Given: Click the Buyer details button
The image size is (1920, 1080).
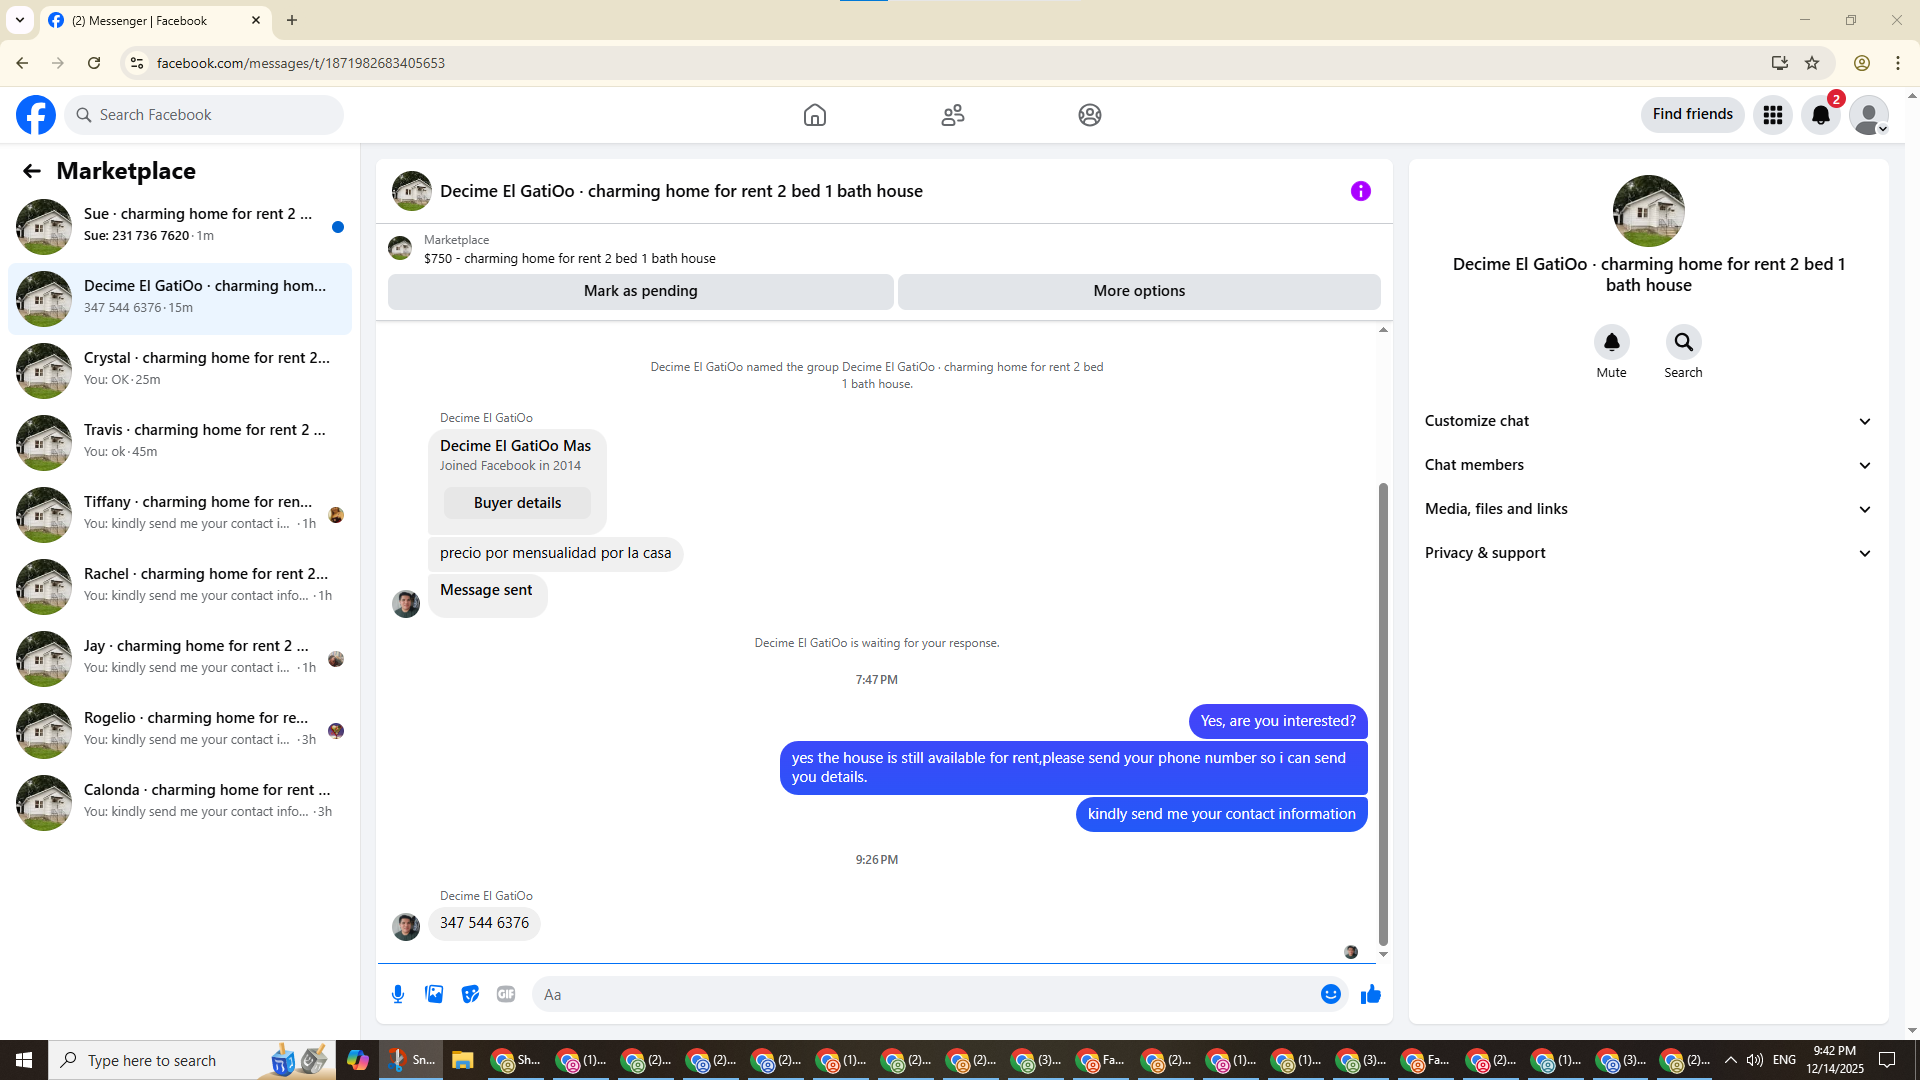Looking at the screenshot, I should coord(517,503).
